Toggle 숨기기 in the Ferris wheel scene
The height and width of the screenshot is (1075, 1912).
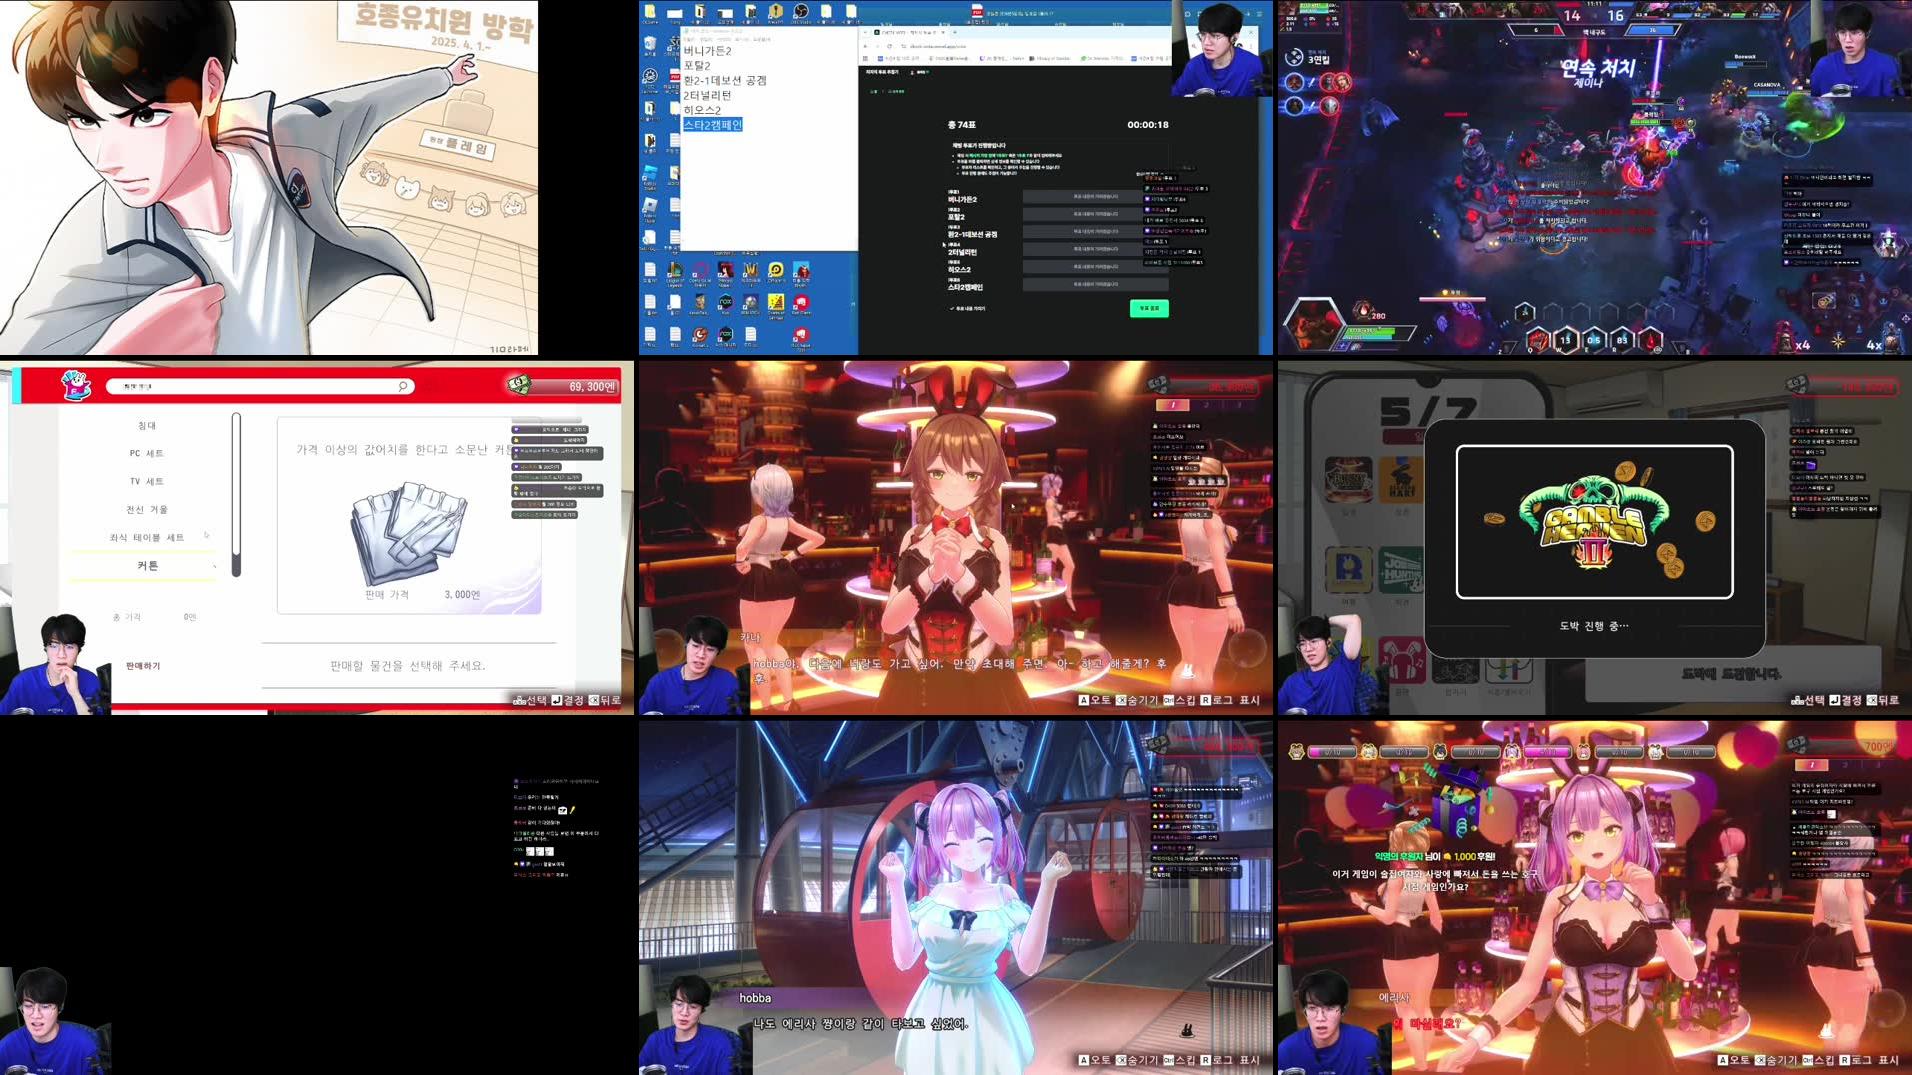point(1135,1060)
